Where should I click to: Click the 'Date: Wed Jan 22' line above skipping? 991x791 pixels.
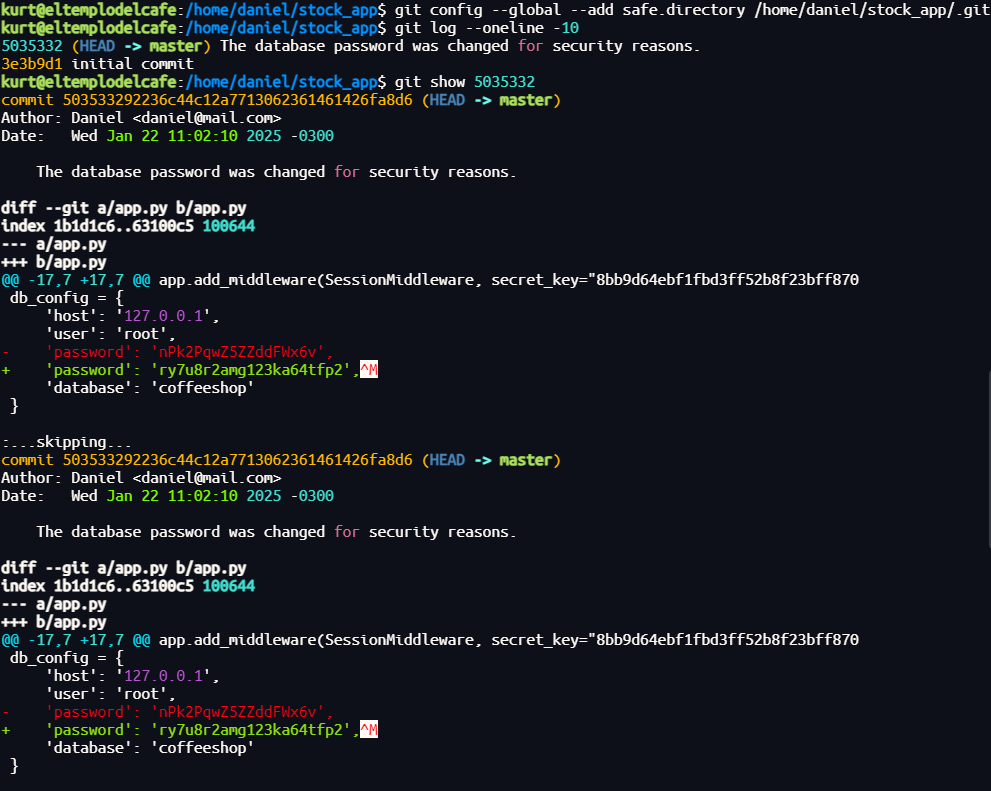167,136
